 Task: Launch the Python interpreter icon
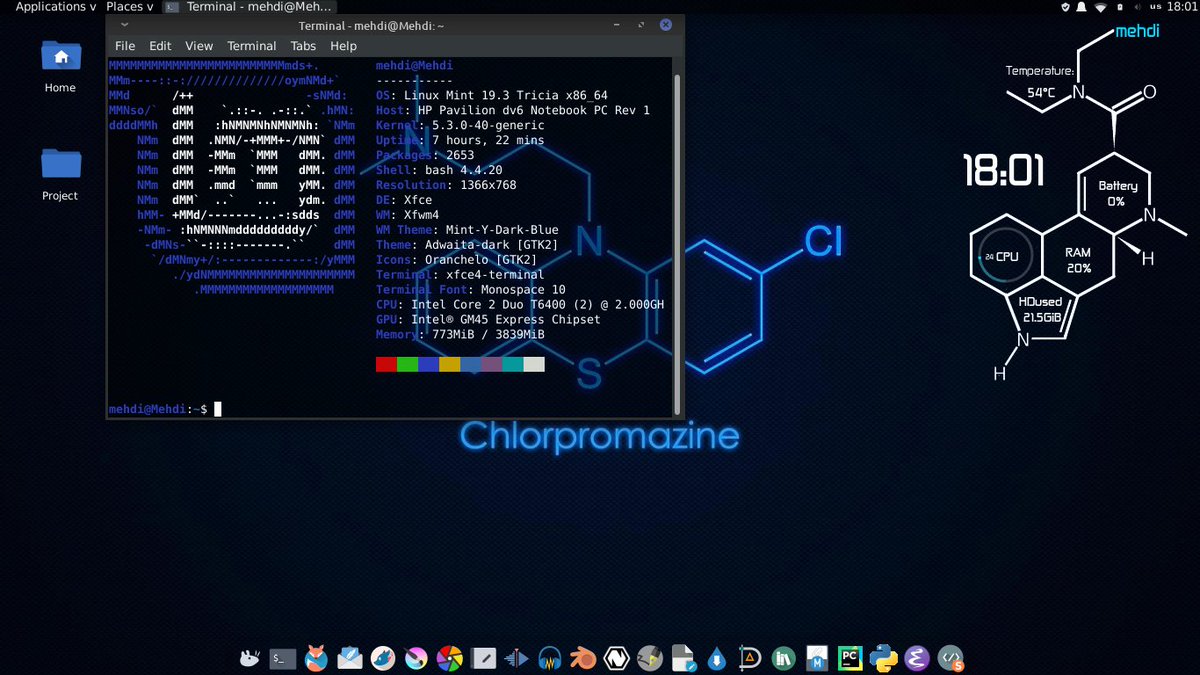(x=882, y=658)
